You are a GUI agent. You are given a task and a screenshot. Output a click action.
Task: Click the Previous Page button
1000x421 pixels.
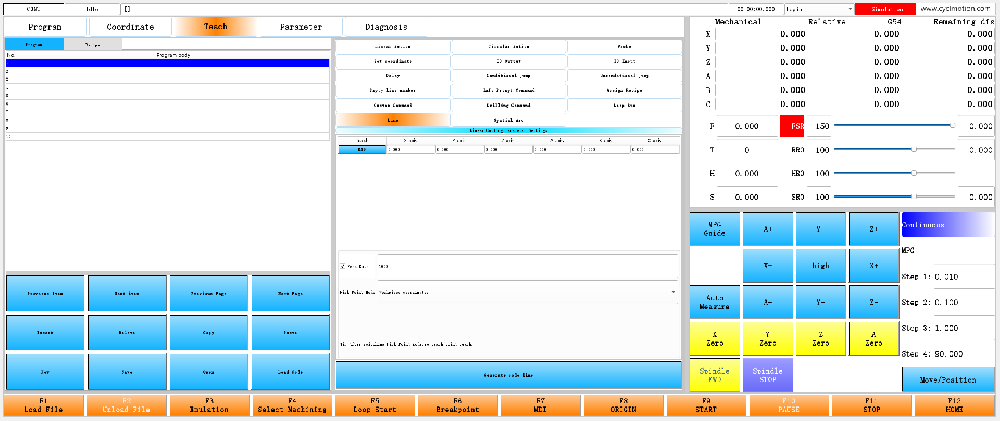pos(209,293)
